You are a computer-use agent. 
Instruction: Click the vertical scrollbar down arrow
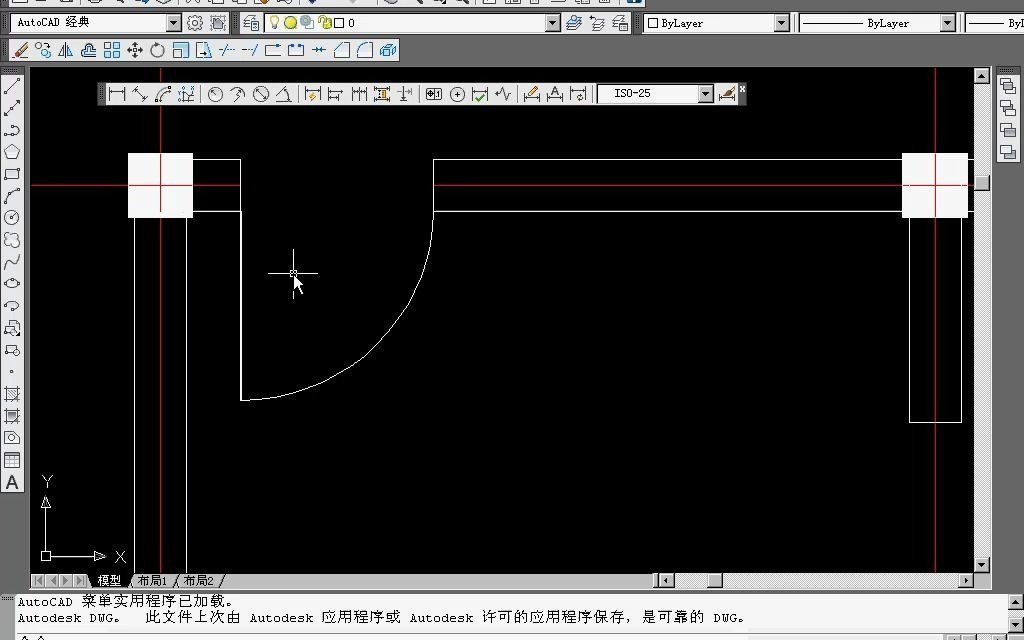[982, 565]
